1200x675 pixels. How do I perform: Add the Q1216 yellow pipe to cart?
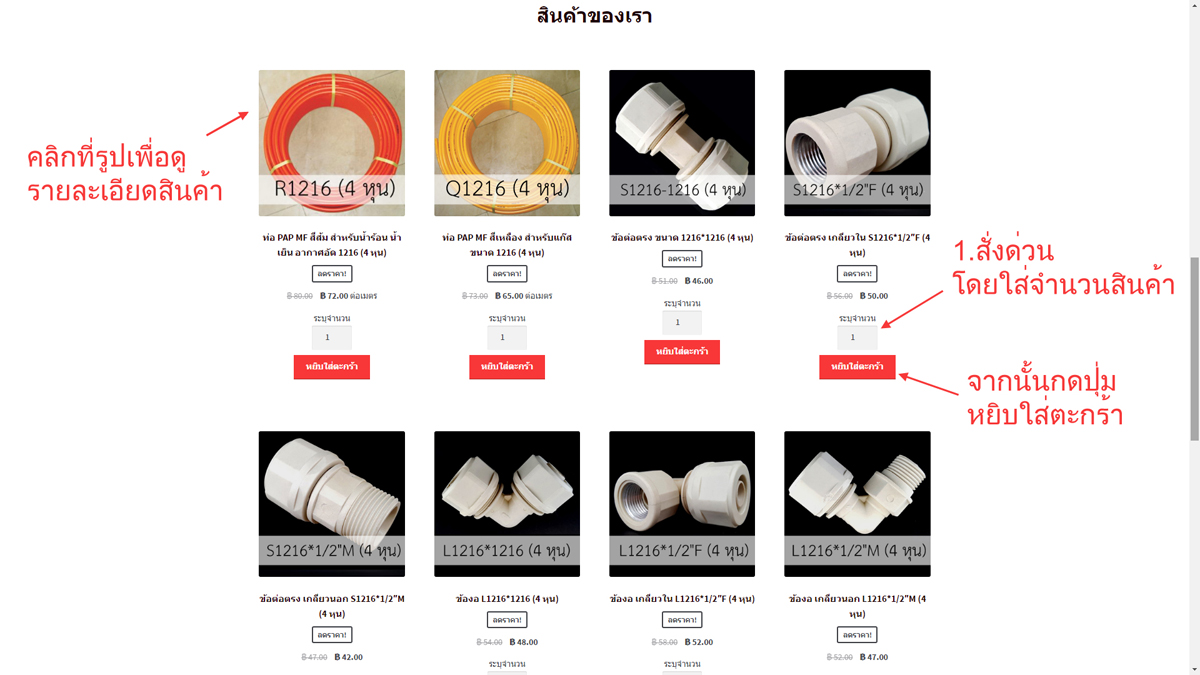point(507,367)
